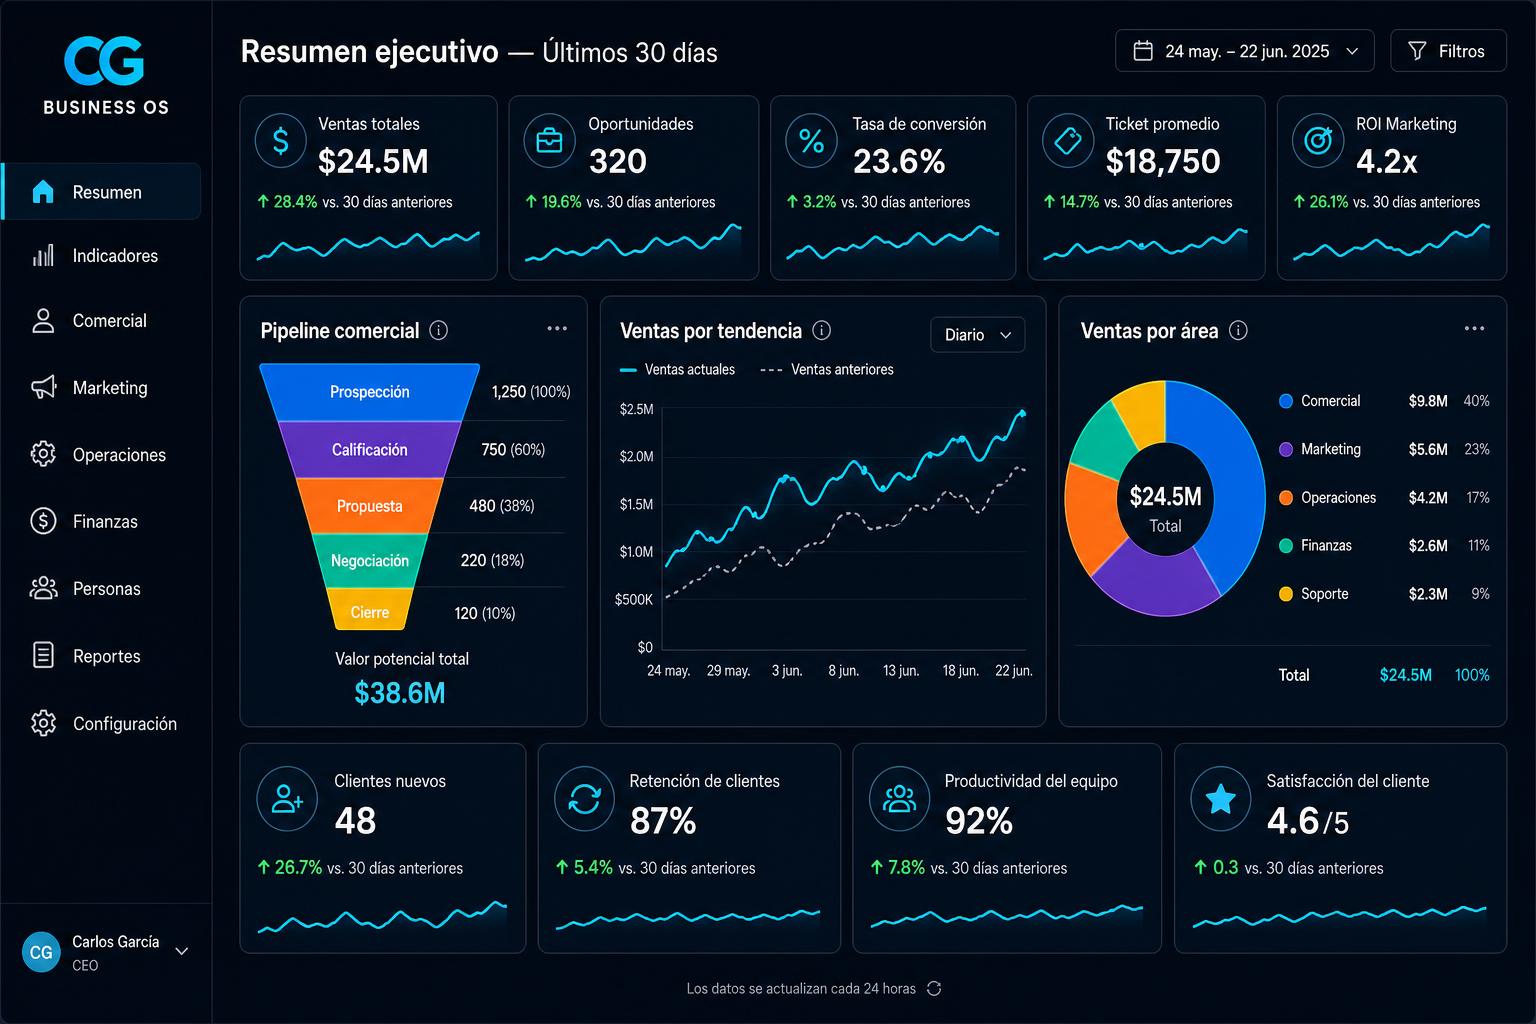
Task: Click the calendar icon in date selector
Action: point(1143,51)
